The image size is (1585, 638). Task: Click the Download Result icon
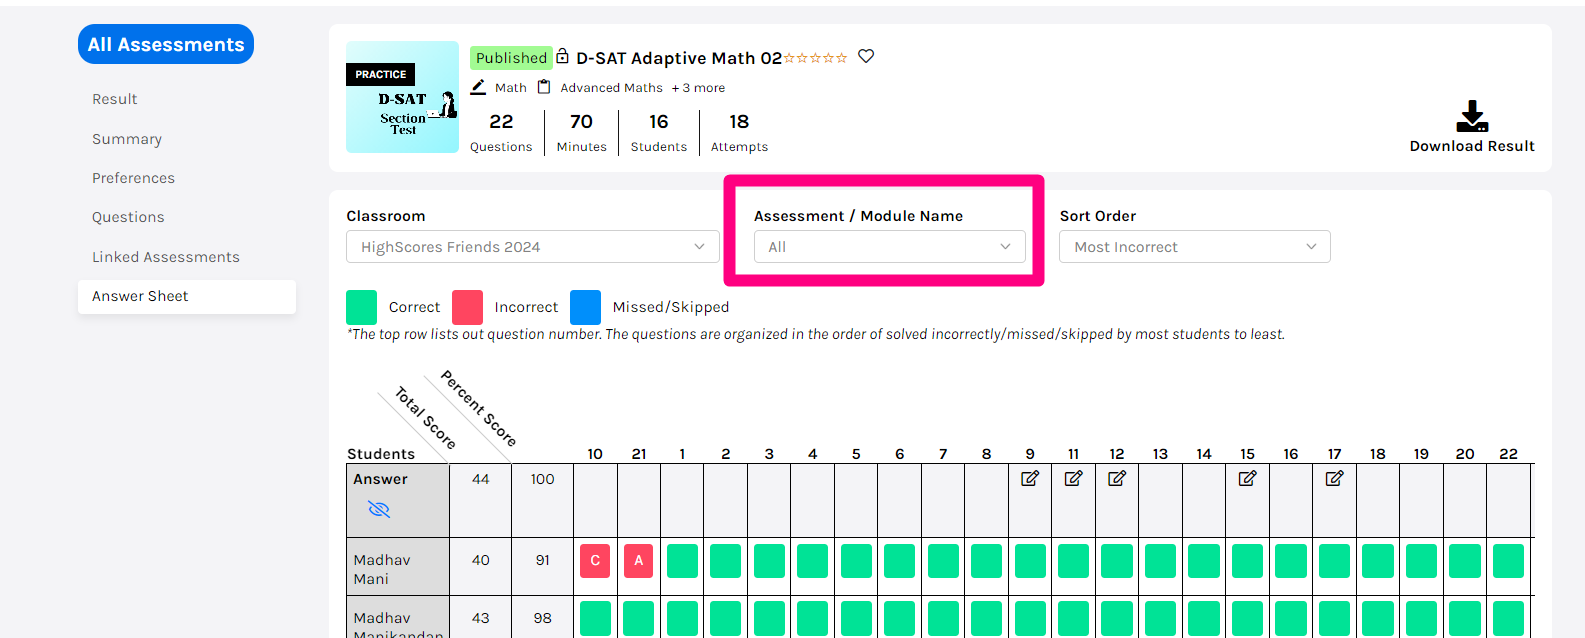(1471, 116)
